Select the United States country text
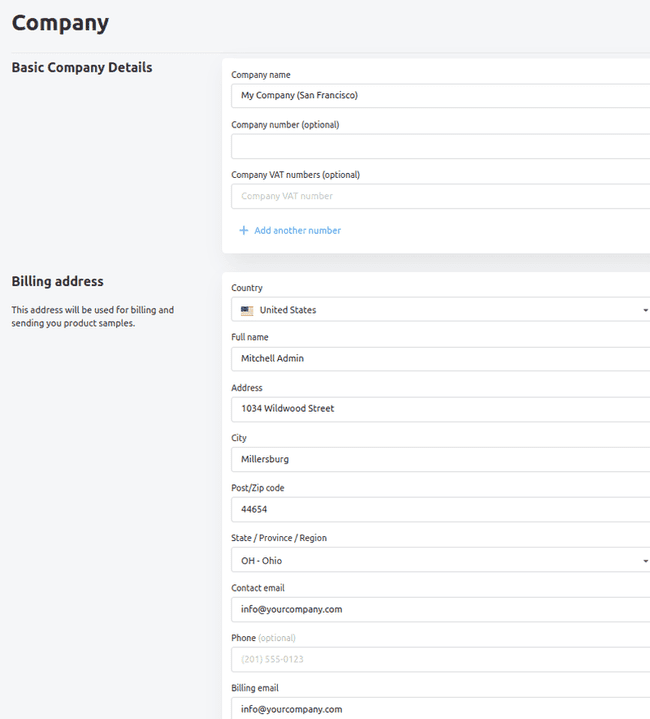Screen dimensions: 650x719 point(288,310)
